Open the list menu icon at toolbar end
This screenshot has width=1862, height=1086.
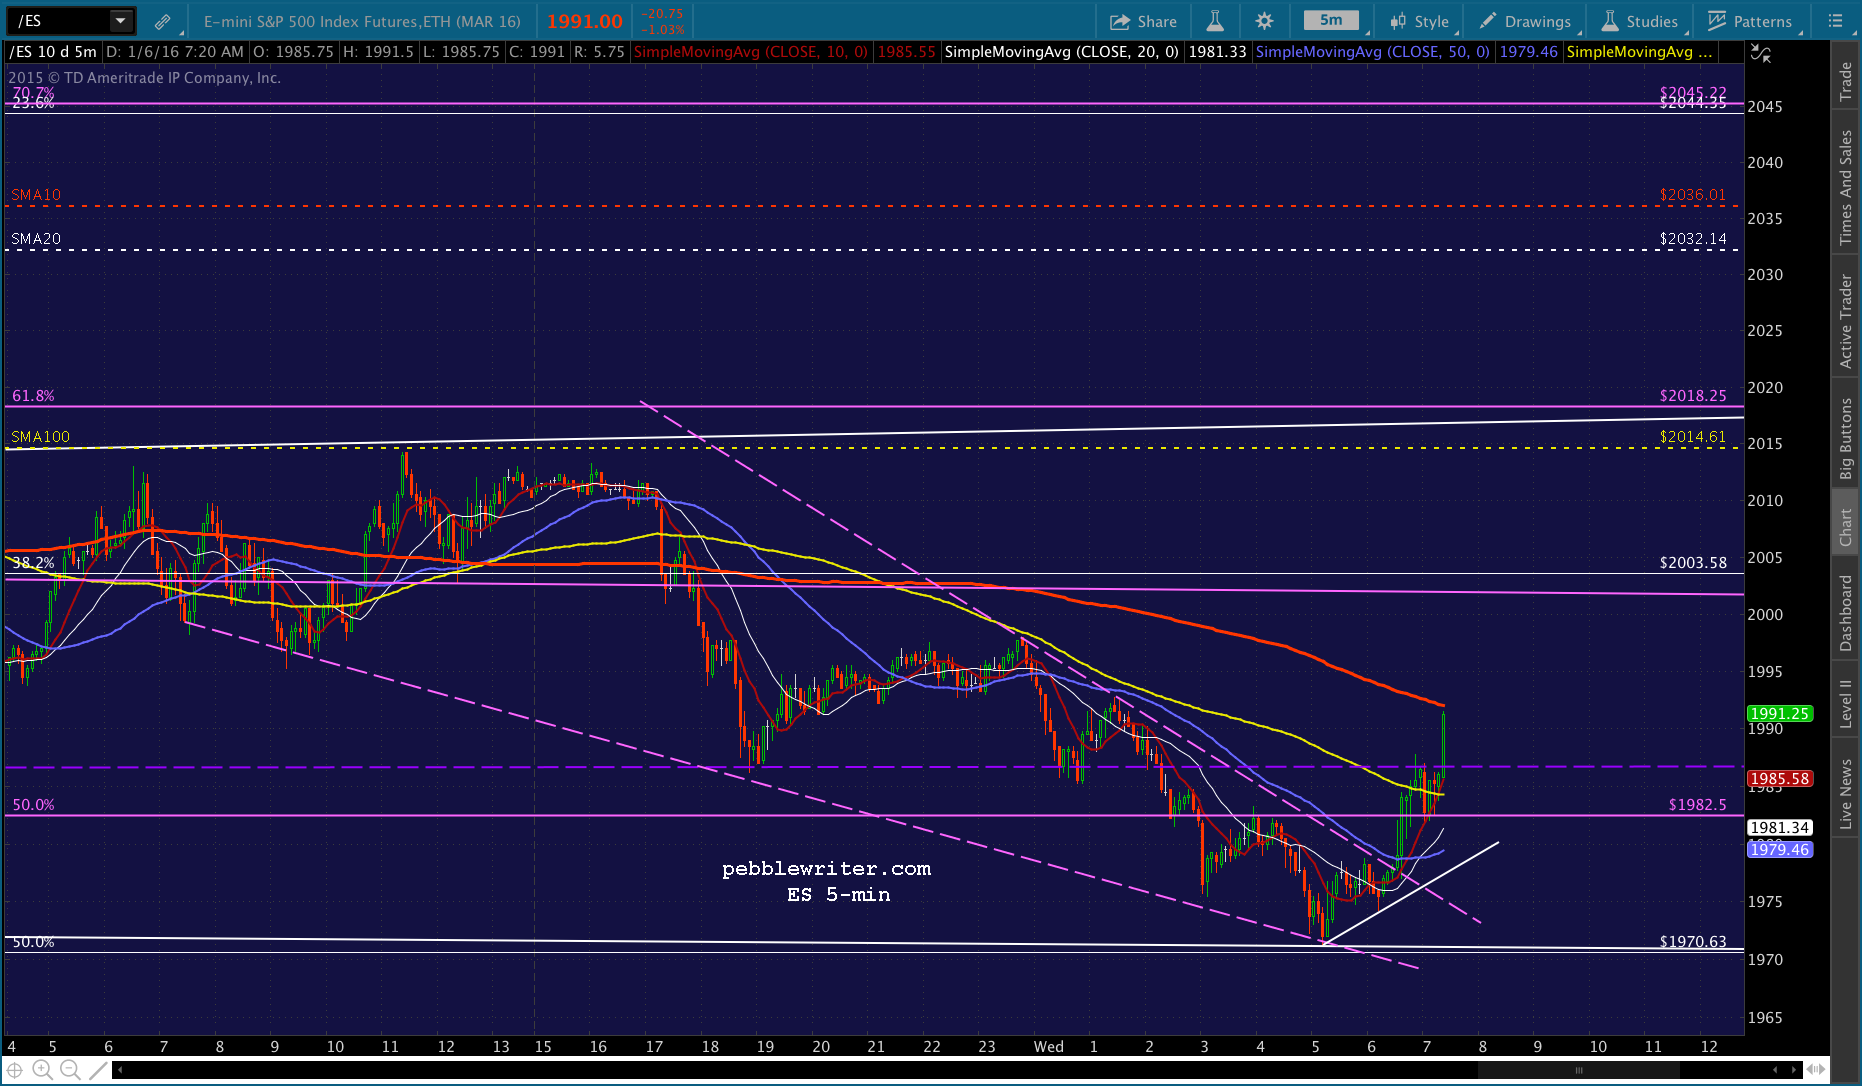[1835, 21]
